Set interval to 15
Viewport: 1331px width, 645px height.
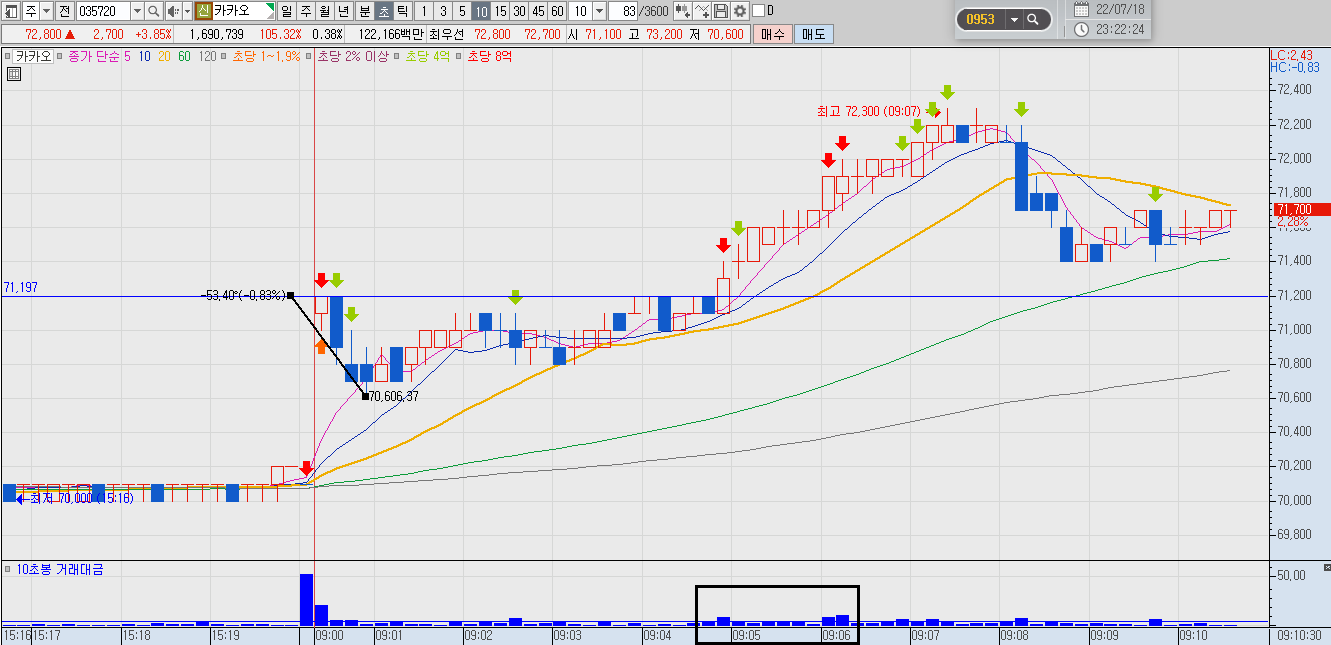(x=500, y=11)
